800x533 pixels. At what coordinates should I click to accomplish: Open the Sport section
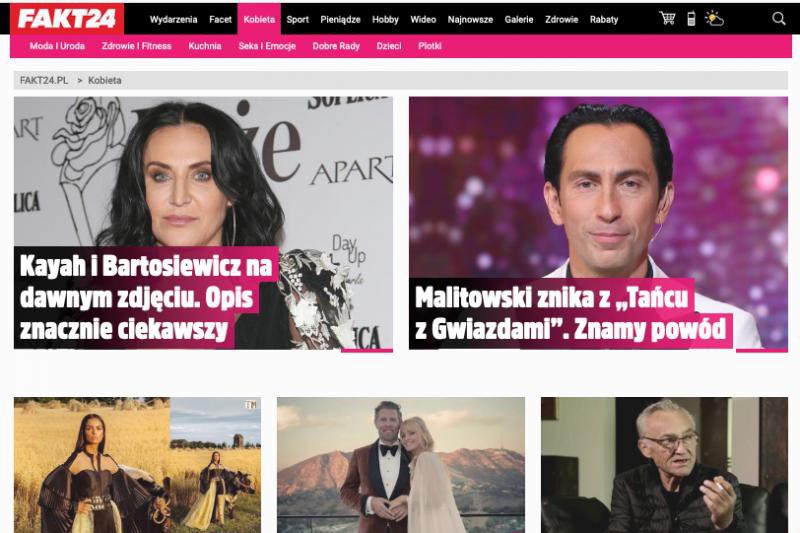(x=297, y=19)
